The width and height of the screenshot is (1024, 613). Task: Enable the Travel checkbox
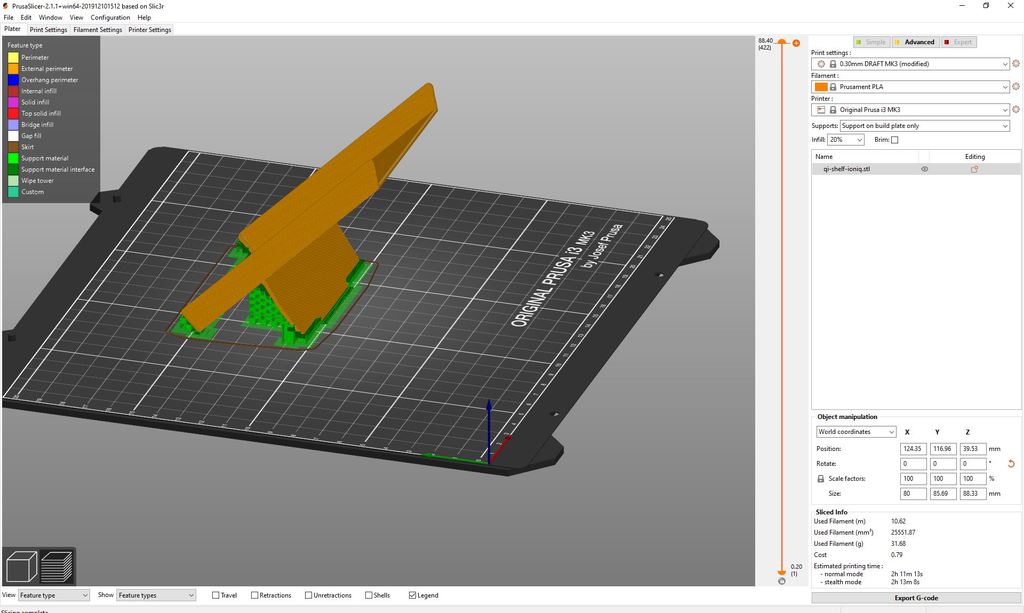coord(216,595)
